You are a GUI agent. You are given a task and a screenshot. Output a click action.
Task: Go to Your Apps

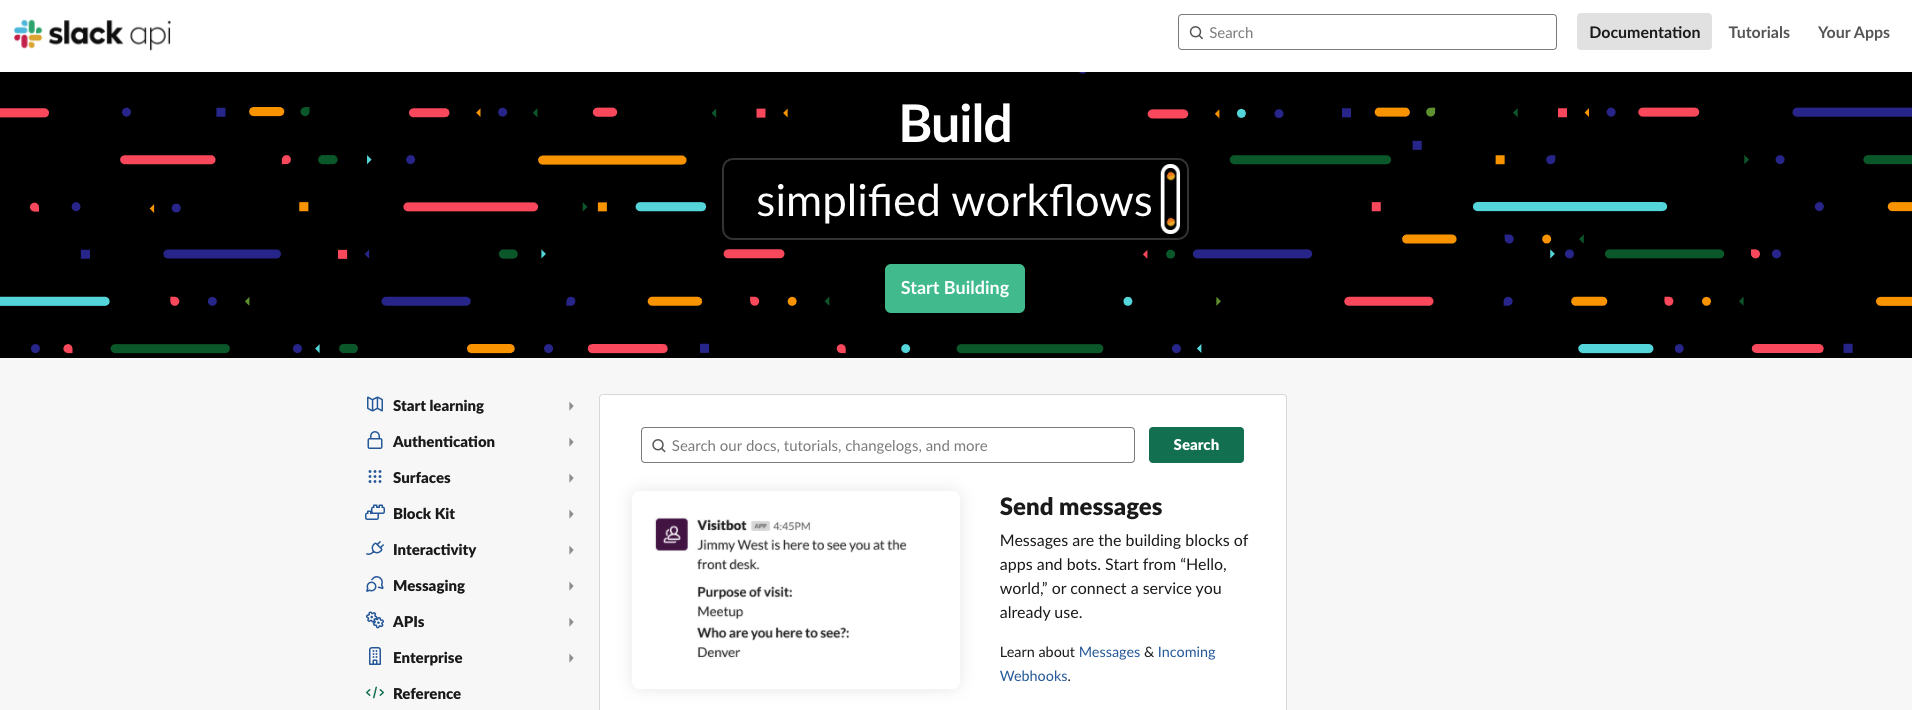click(x=1853, y=32)
